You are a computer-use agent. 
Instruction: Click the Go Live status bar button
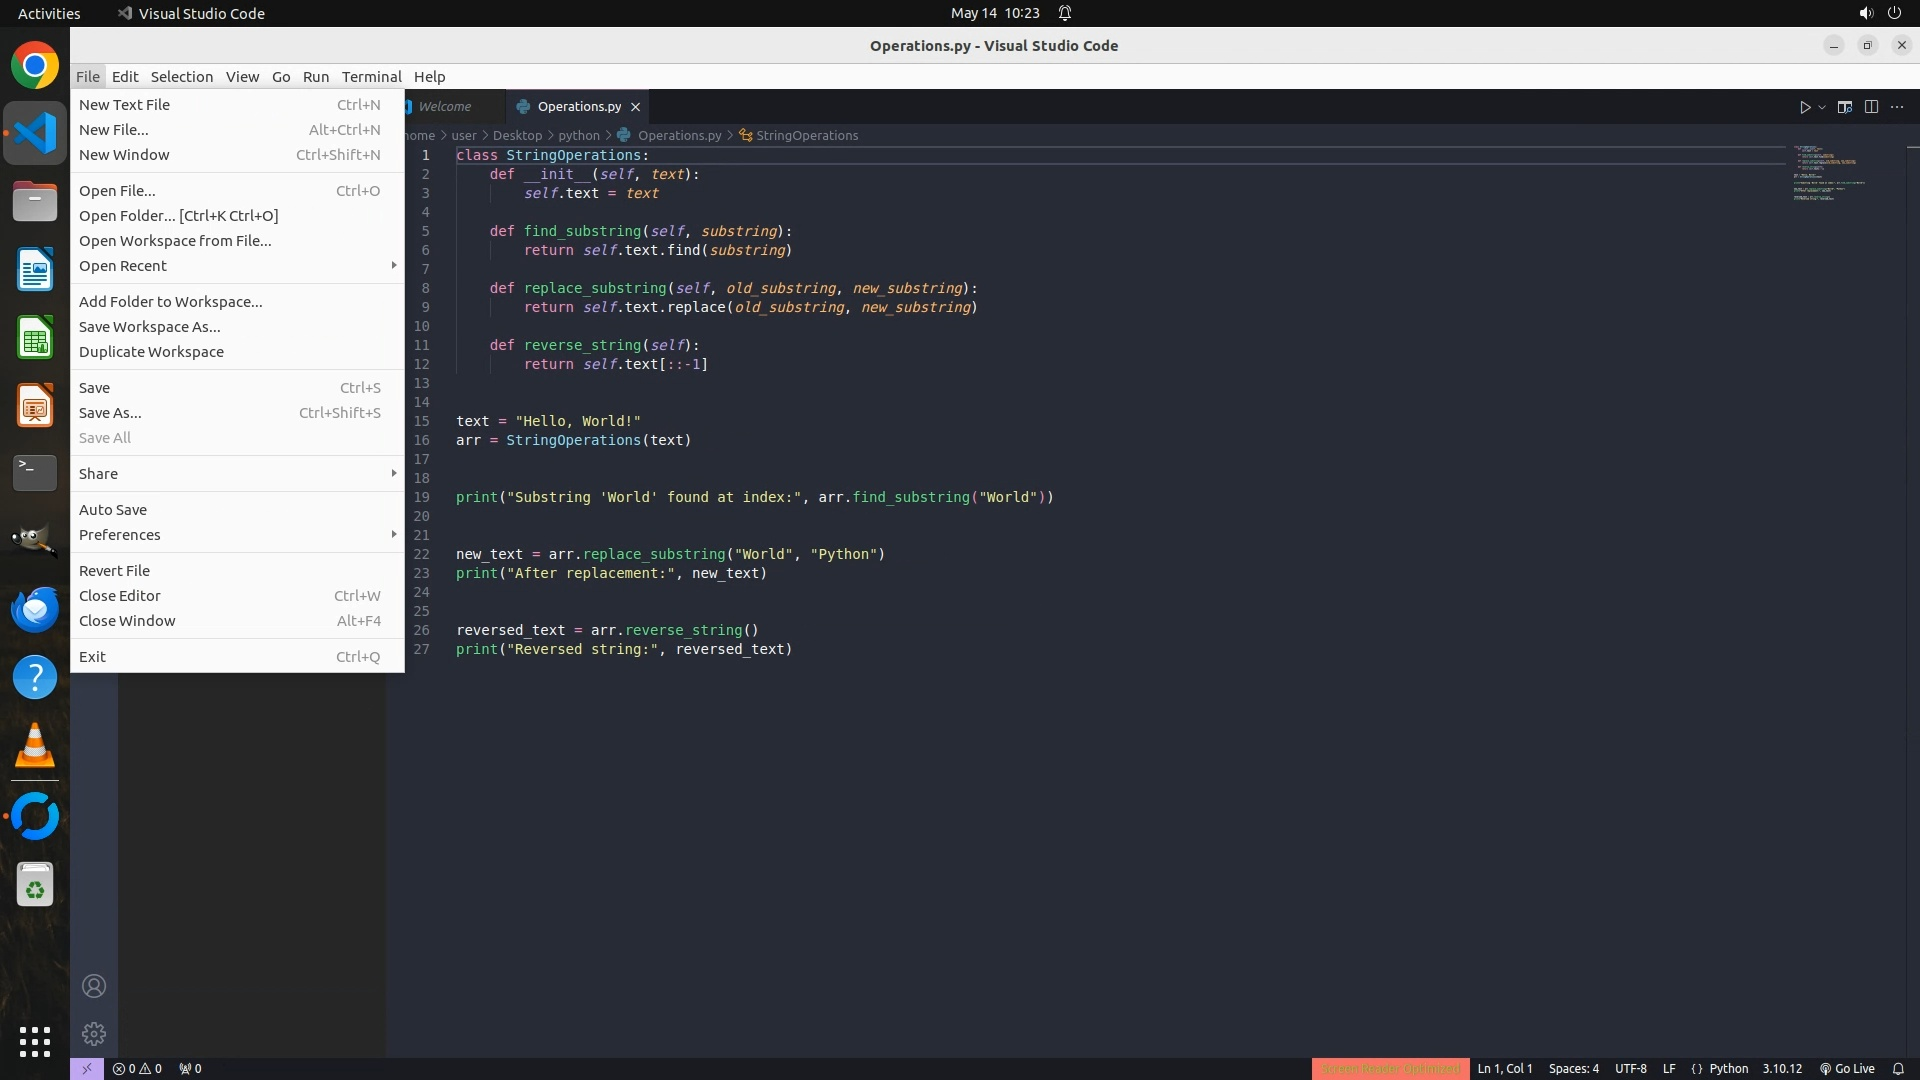1847,1068
